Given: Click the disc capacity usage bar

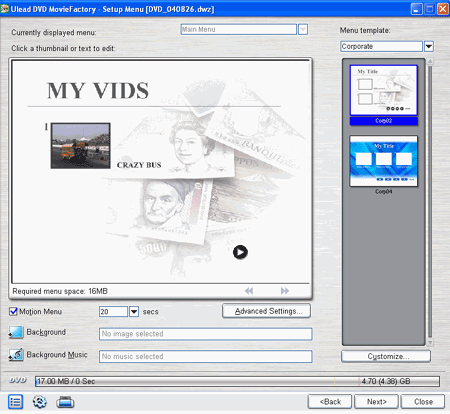Looking at the screenshot, I should point(237,381).
